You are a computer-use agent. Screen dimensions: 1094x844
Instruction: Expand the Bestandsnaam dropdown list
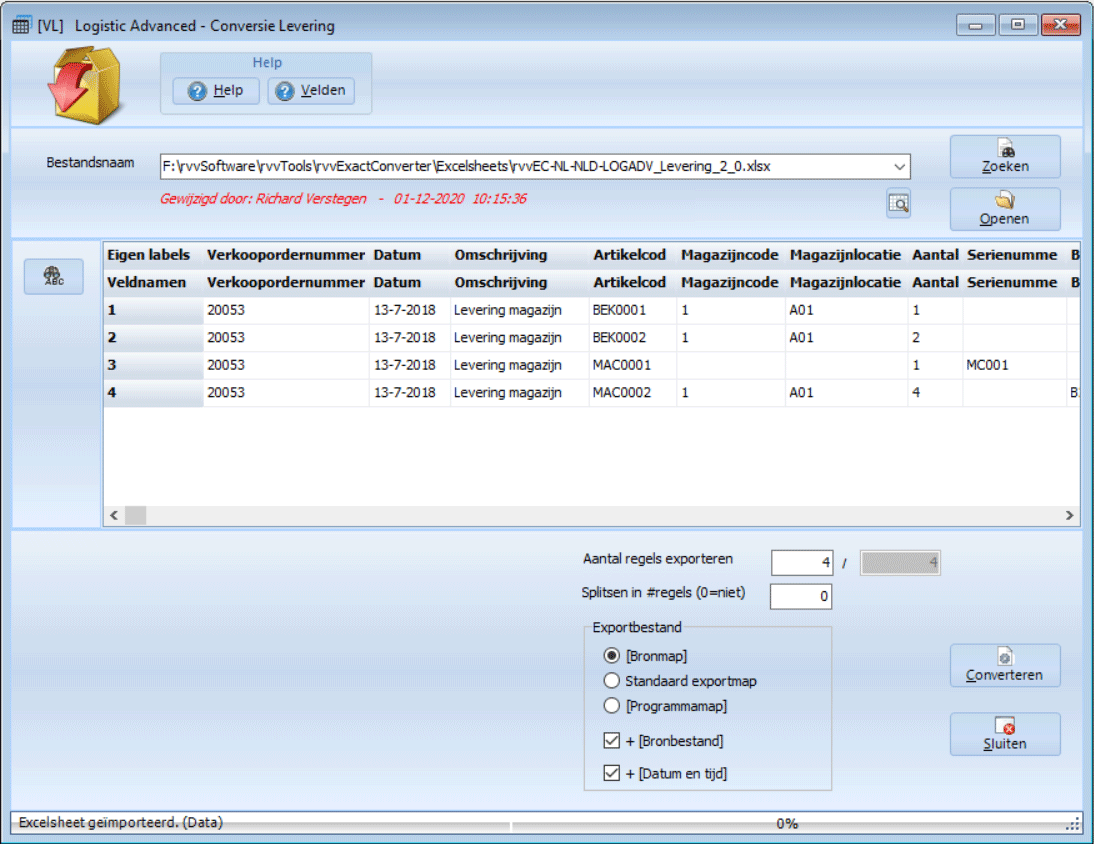[x=899, y=166]
